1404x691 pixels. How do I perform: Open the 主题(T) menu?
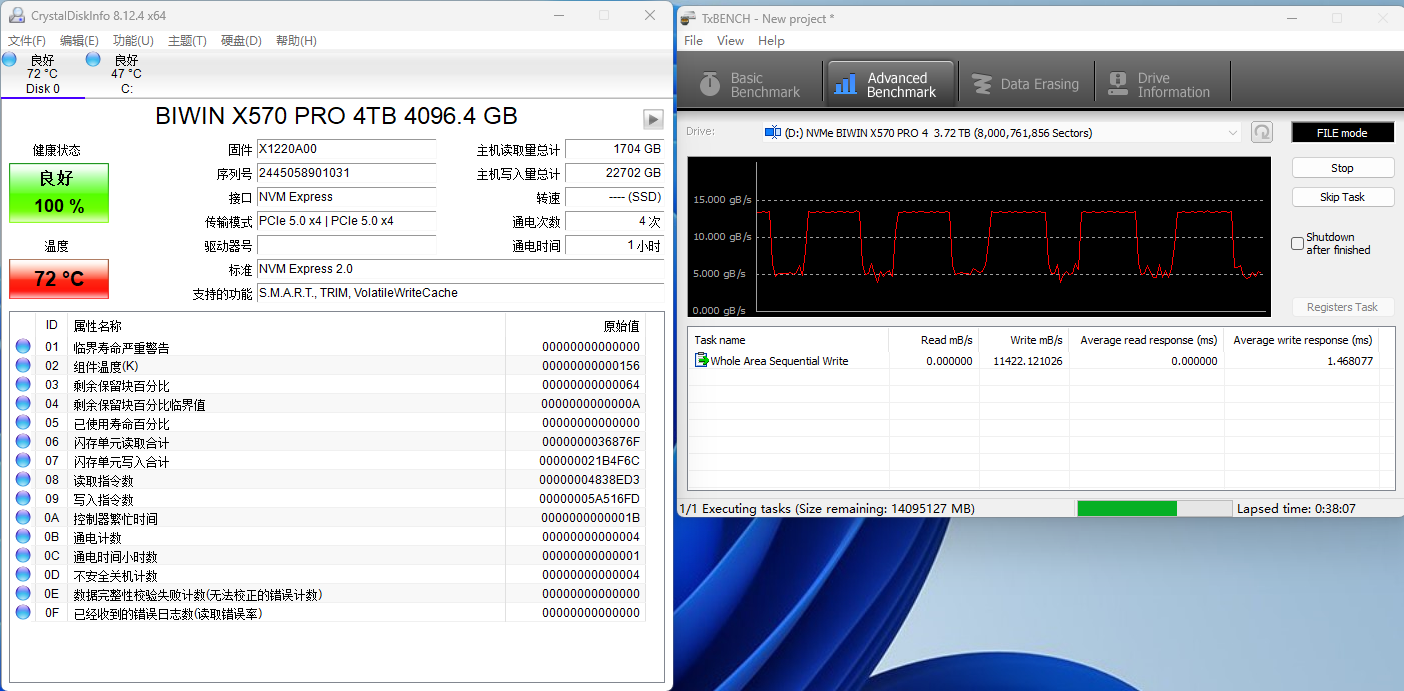point(187,41)
